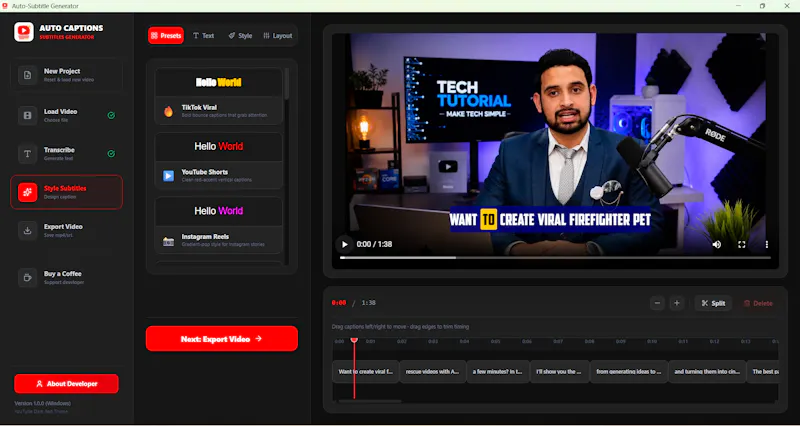The width and height of the screenshot is (800, 426).
Task: Open the Buy a Coffee entry
Action: (x=66, y=278)
